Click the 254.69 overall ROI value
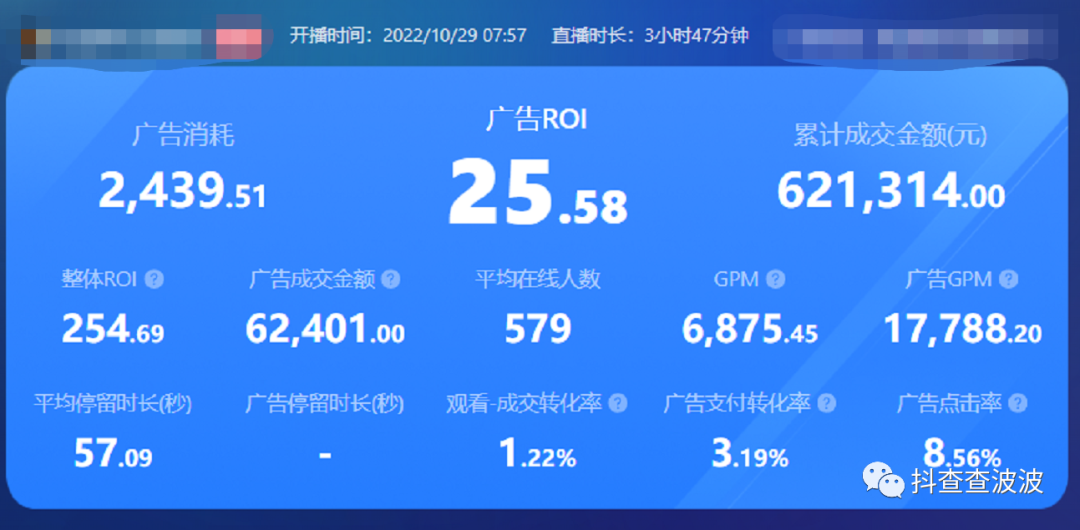 [113, 329]
